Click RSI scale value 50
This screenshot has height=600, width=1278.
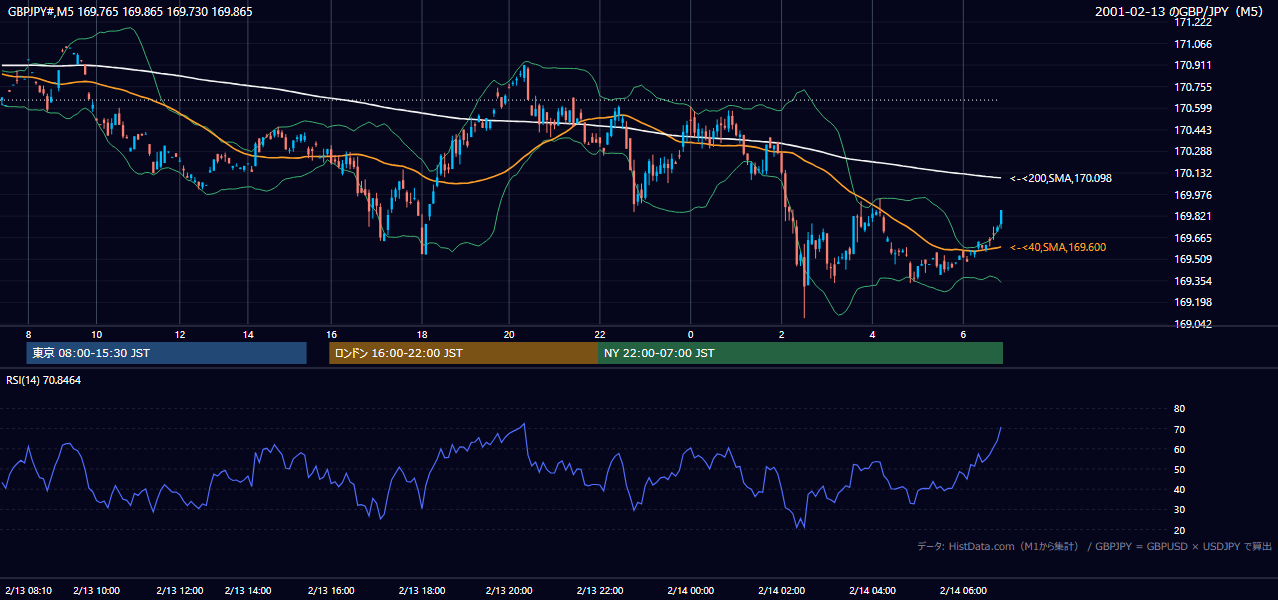tap(1179, 469)
